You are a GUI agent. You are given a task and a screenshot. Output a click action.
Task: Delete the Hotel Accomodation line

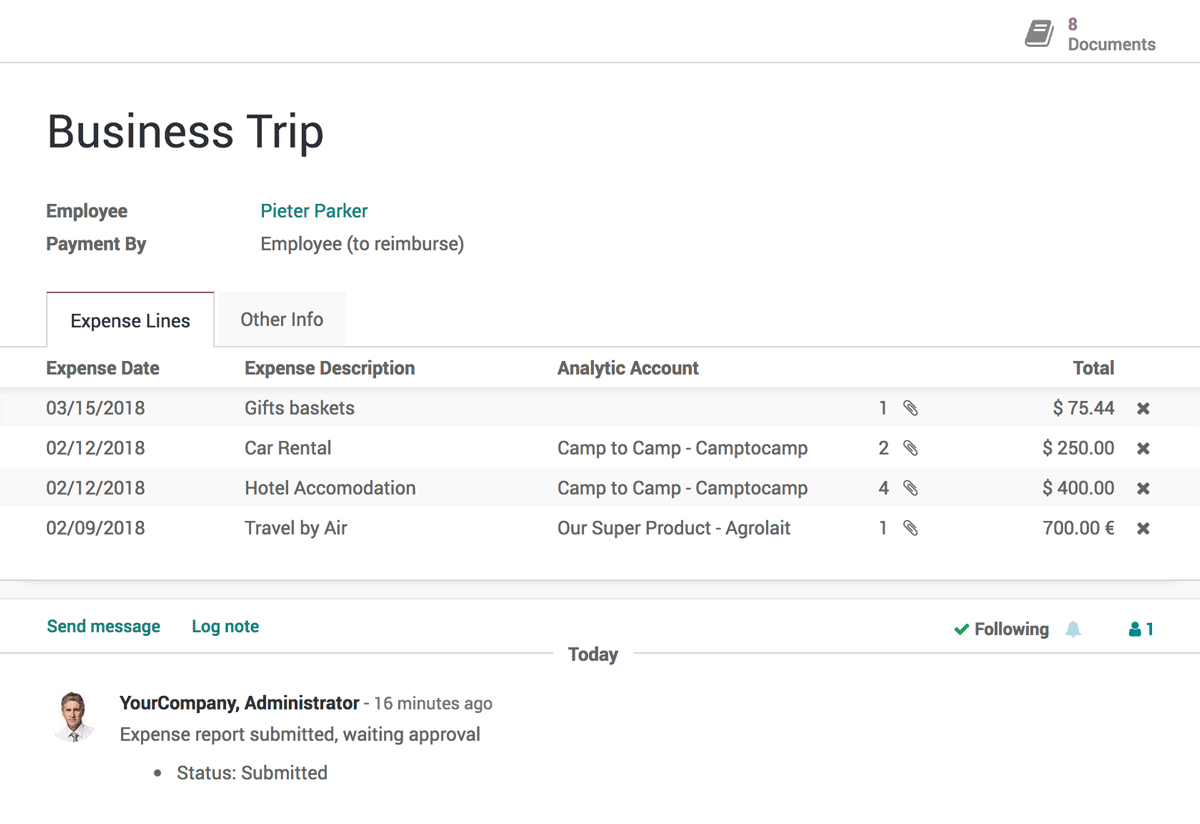(1143, 488)
